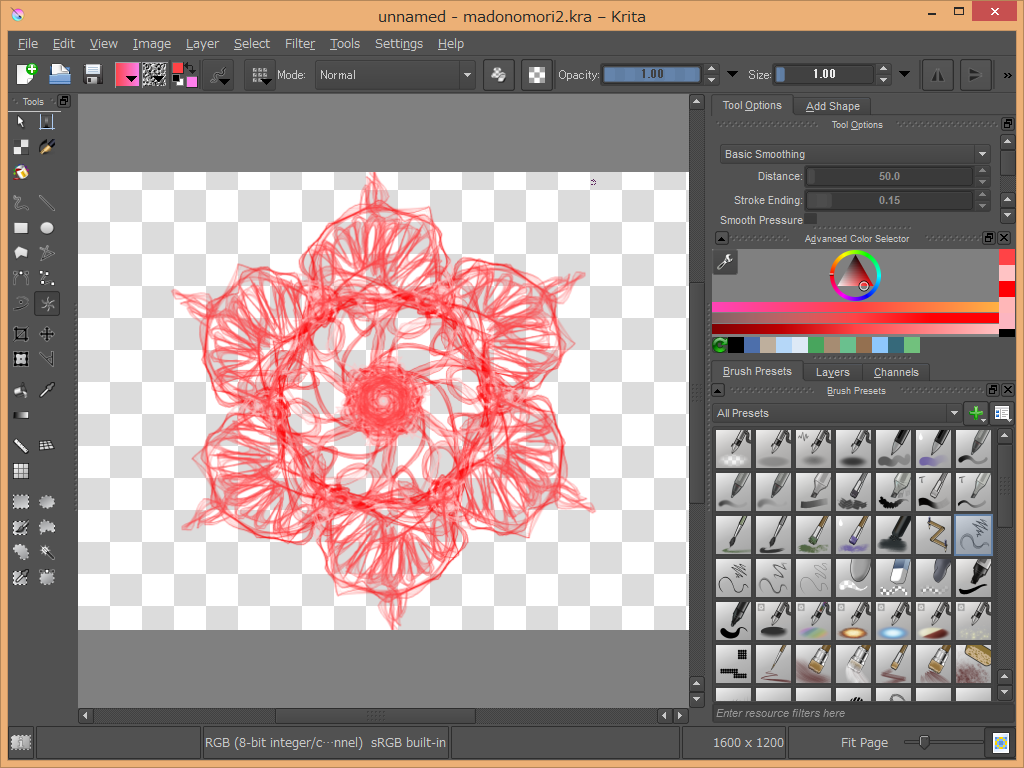Select the Color Picker eyedropper tool
The height and width of the screenshot is (768, 1024).
pos(47,389)
